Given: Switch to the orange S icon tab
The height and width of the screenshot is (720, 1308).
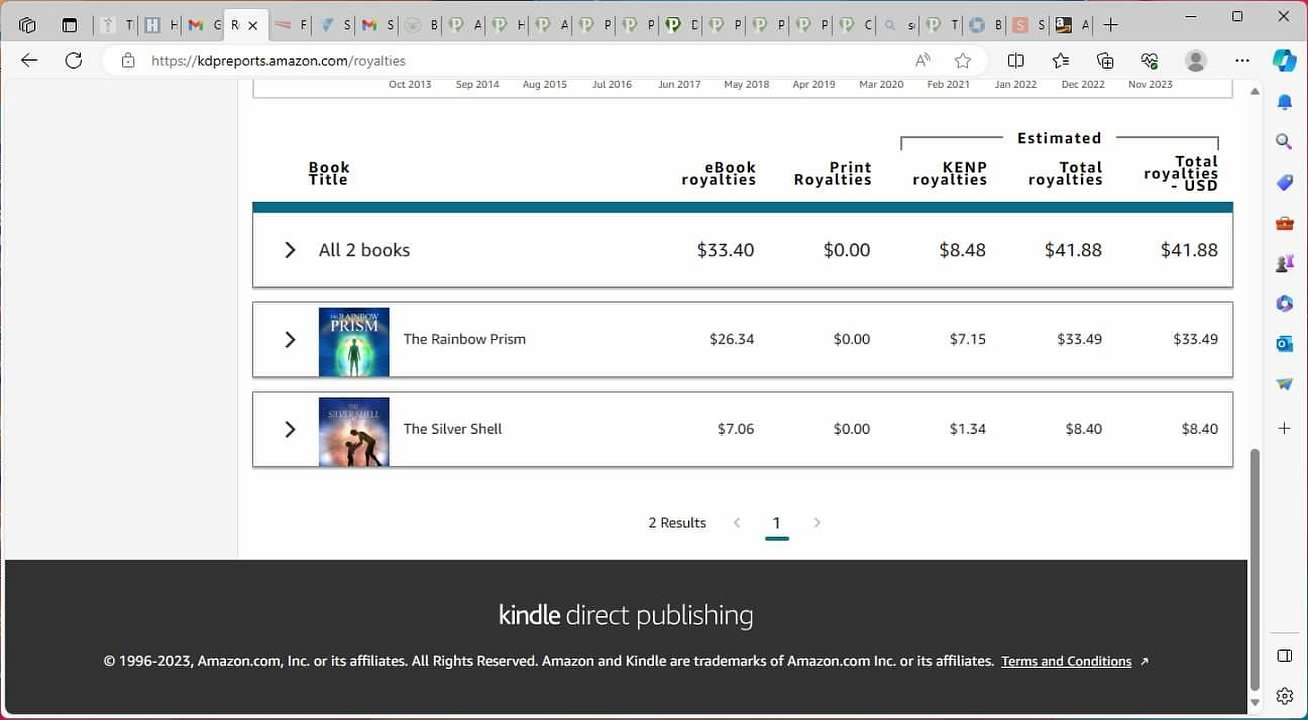Looking at the screenshot, I should coord(1028,25).
